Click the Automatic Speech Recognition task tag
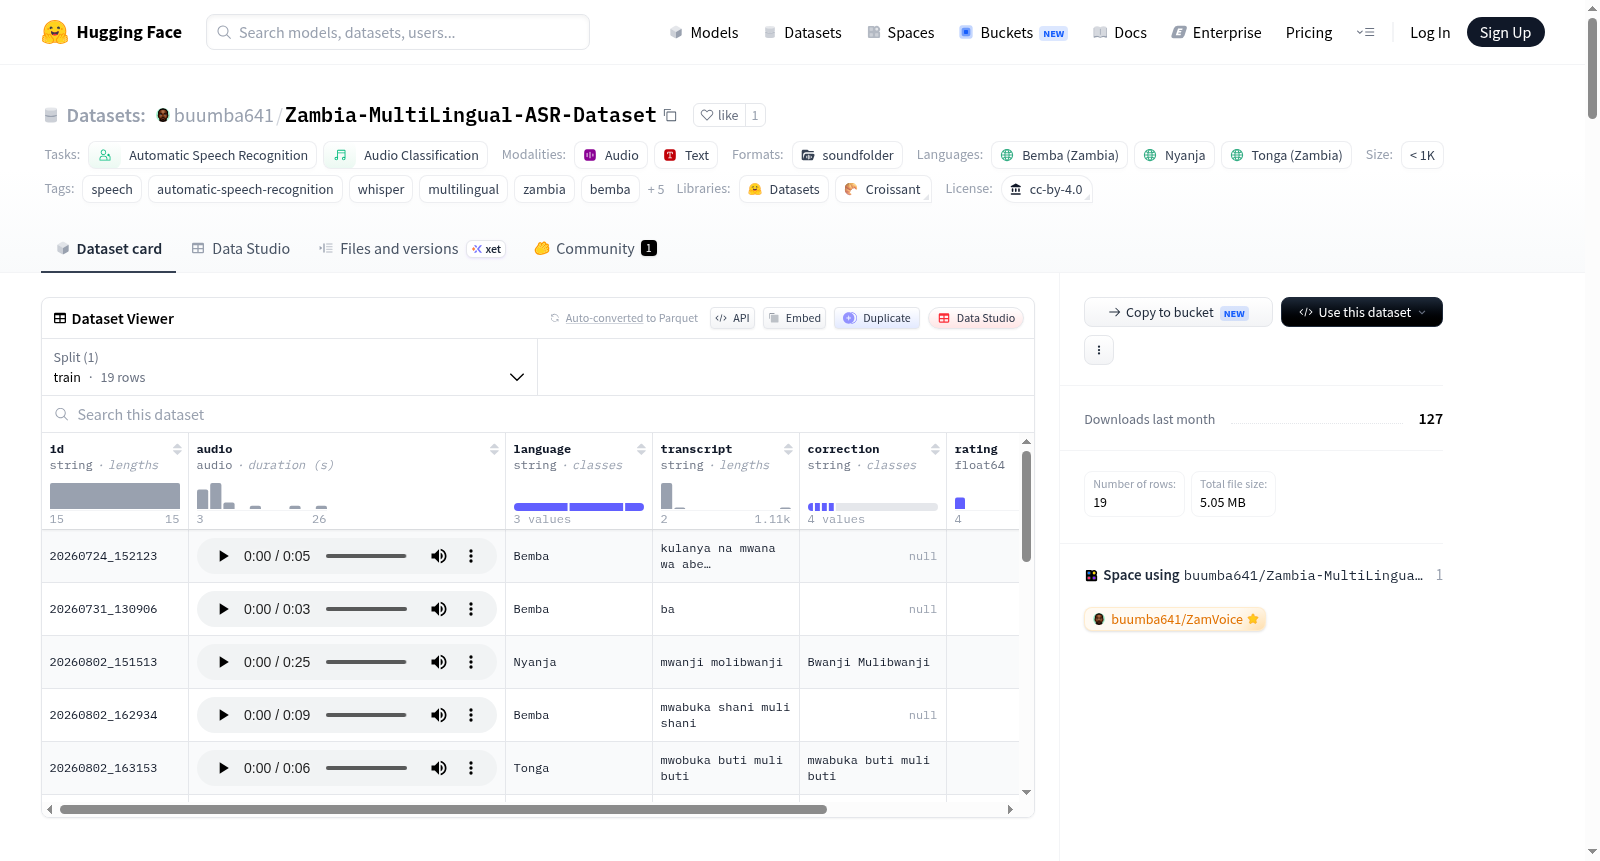Viewport: 1600px width, 861px height. [203, 155]
